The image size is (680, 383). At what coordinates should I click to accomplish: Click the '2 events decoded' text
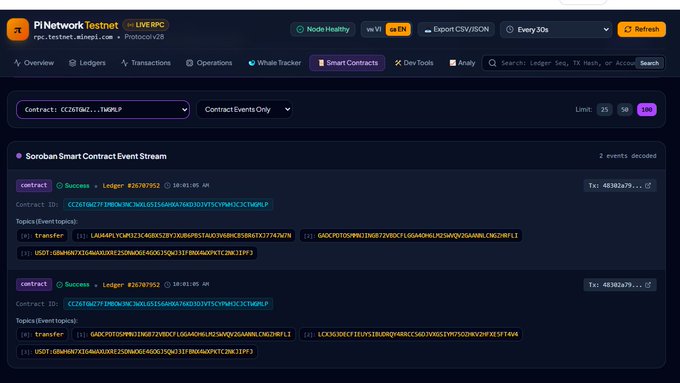pos(628,156)
